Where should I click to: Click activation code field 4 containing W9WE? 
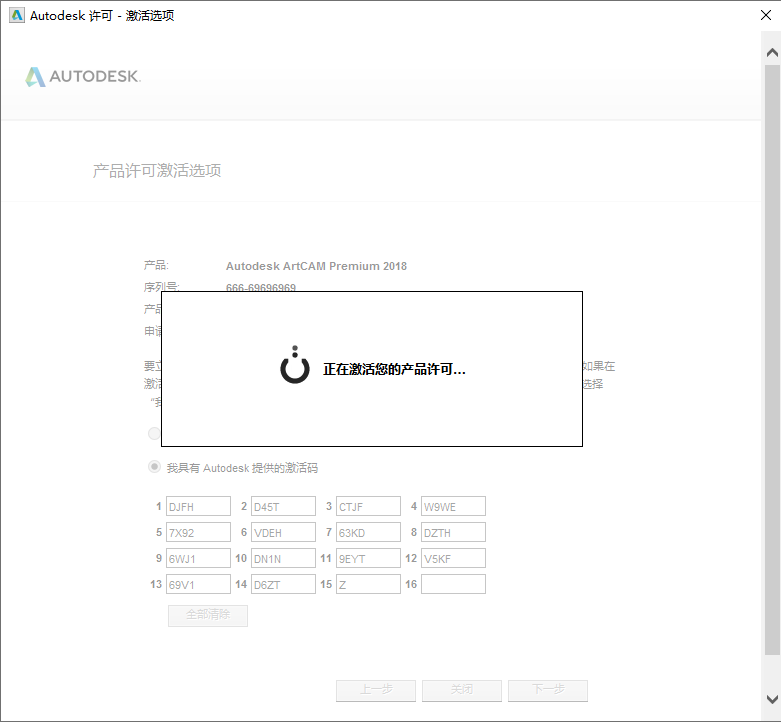tap(453, 507)
